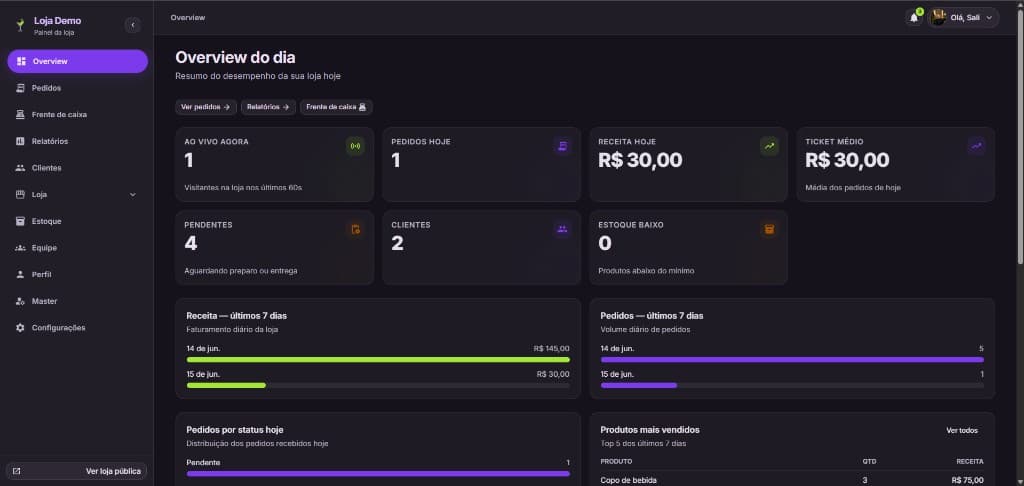Click the 15 de jun. purple orders bar

pyautogui.click(x=639, y=385)
